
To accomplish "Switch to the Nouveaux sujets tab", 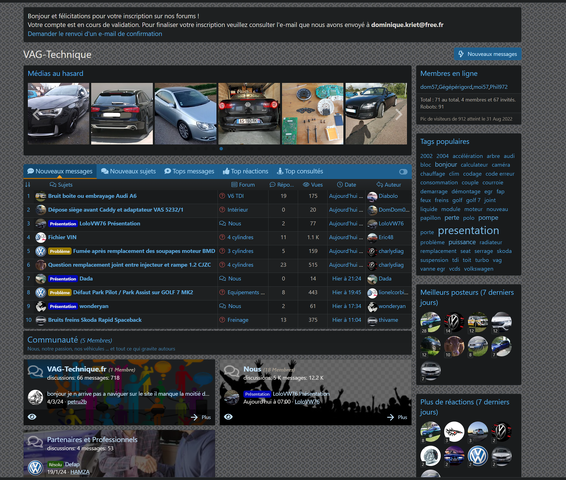I will point(129,171).
